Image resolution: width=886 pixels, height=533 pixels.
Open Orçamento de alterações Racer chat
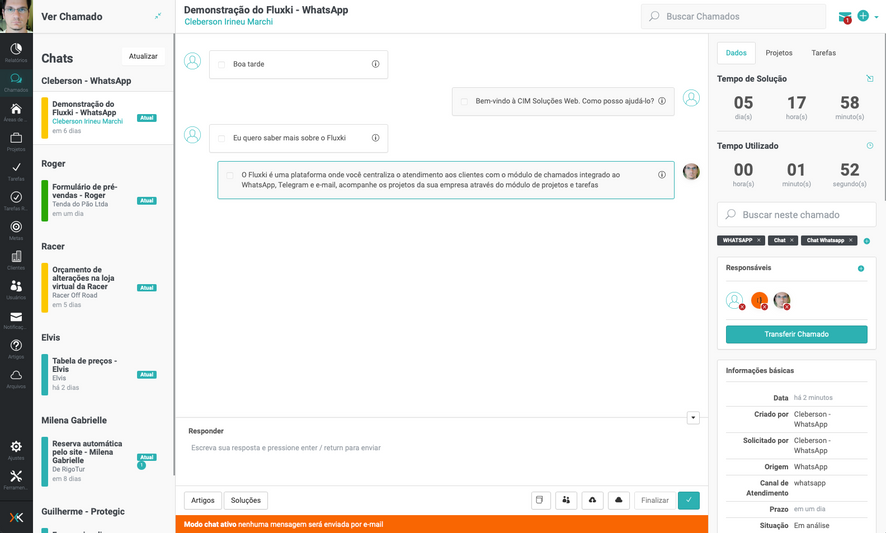[103, 287]
